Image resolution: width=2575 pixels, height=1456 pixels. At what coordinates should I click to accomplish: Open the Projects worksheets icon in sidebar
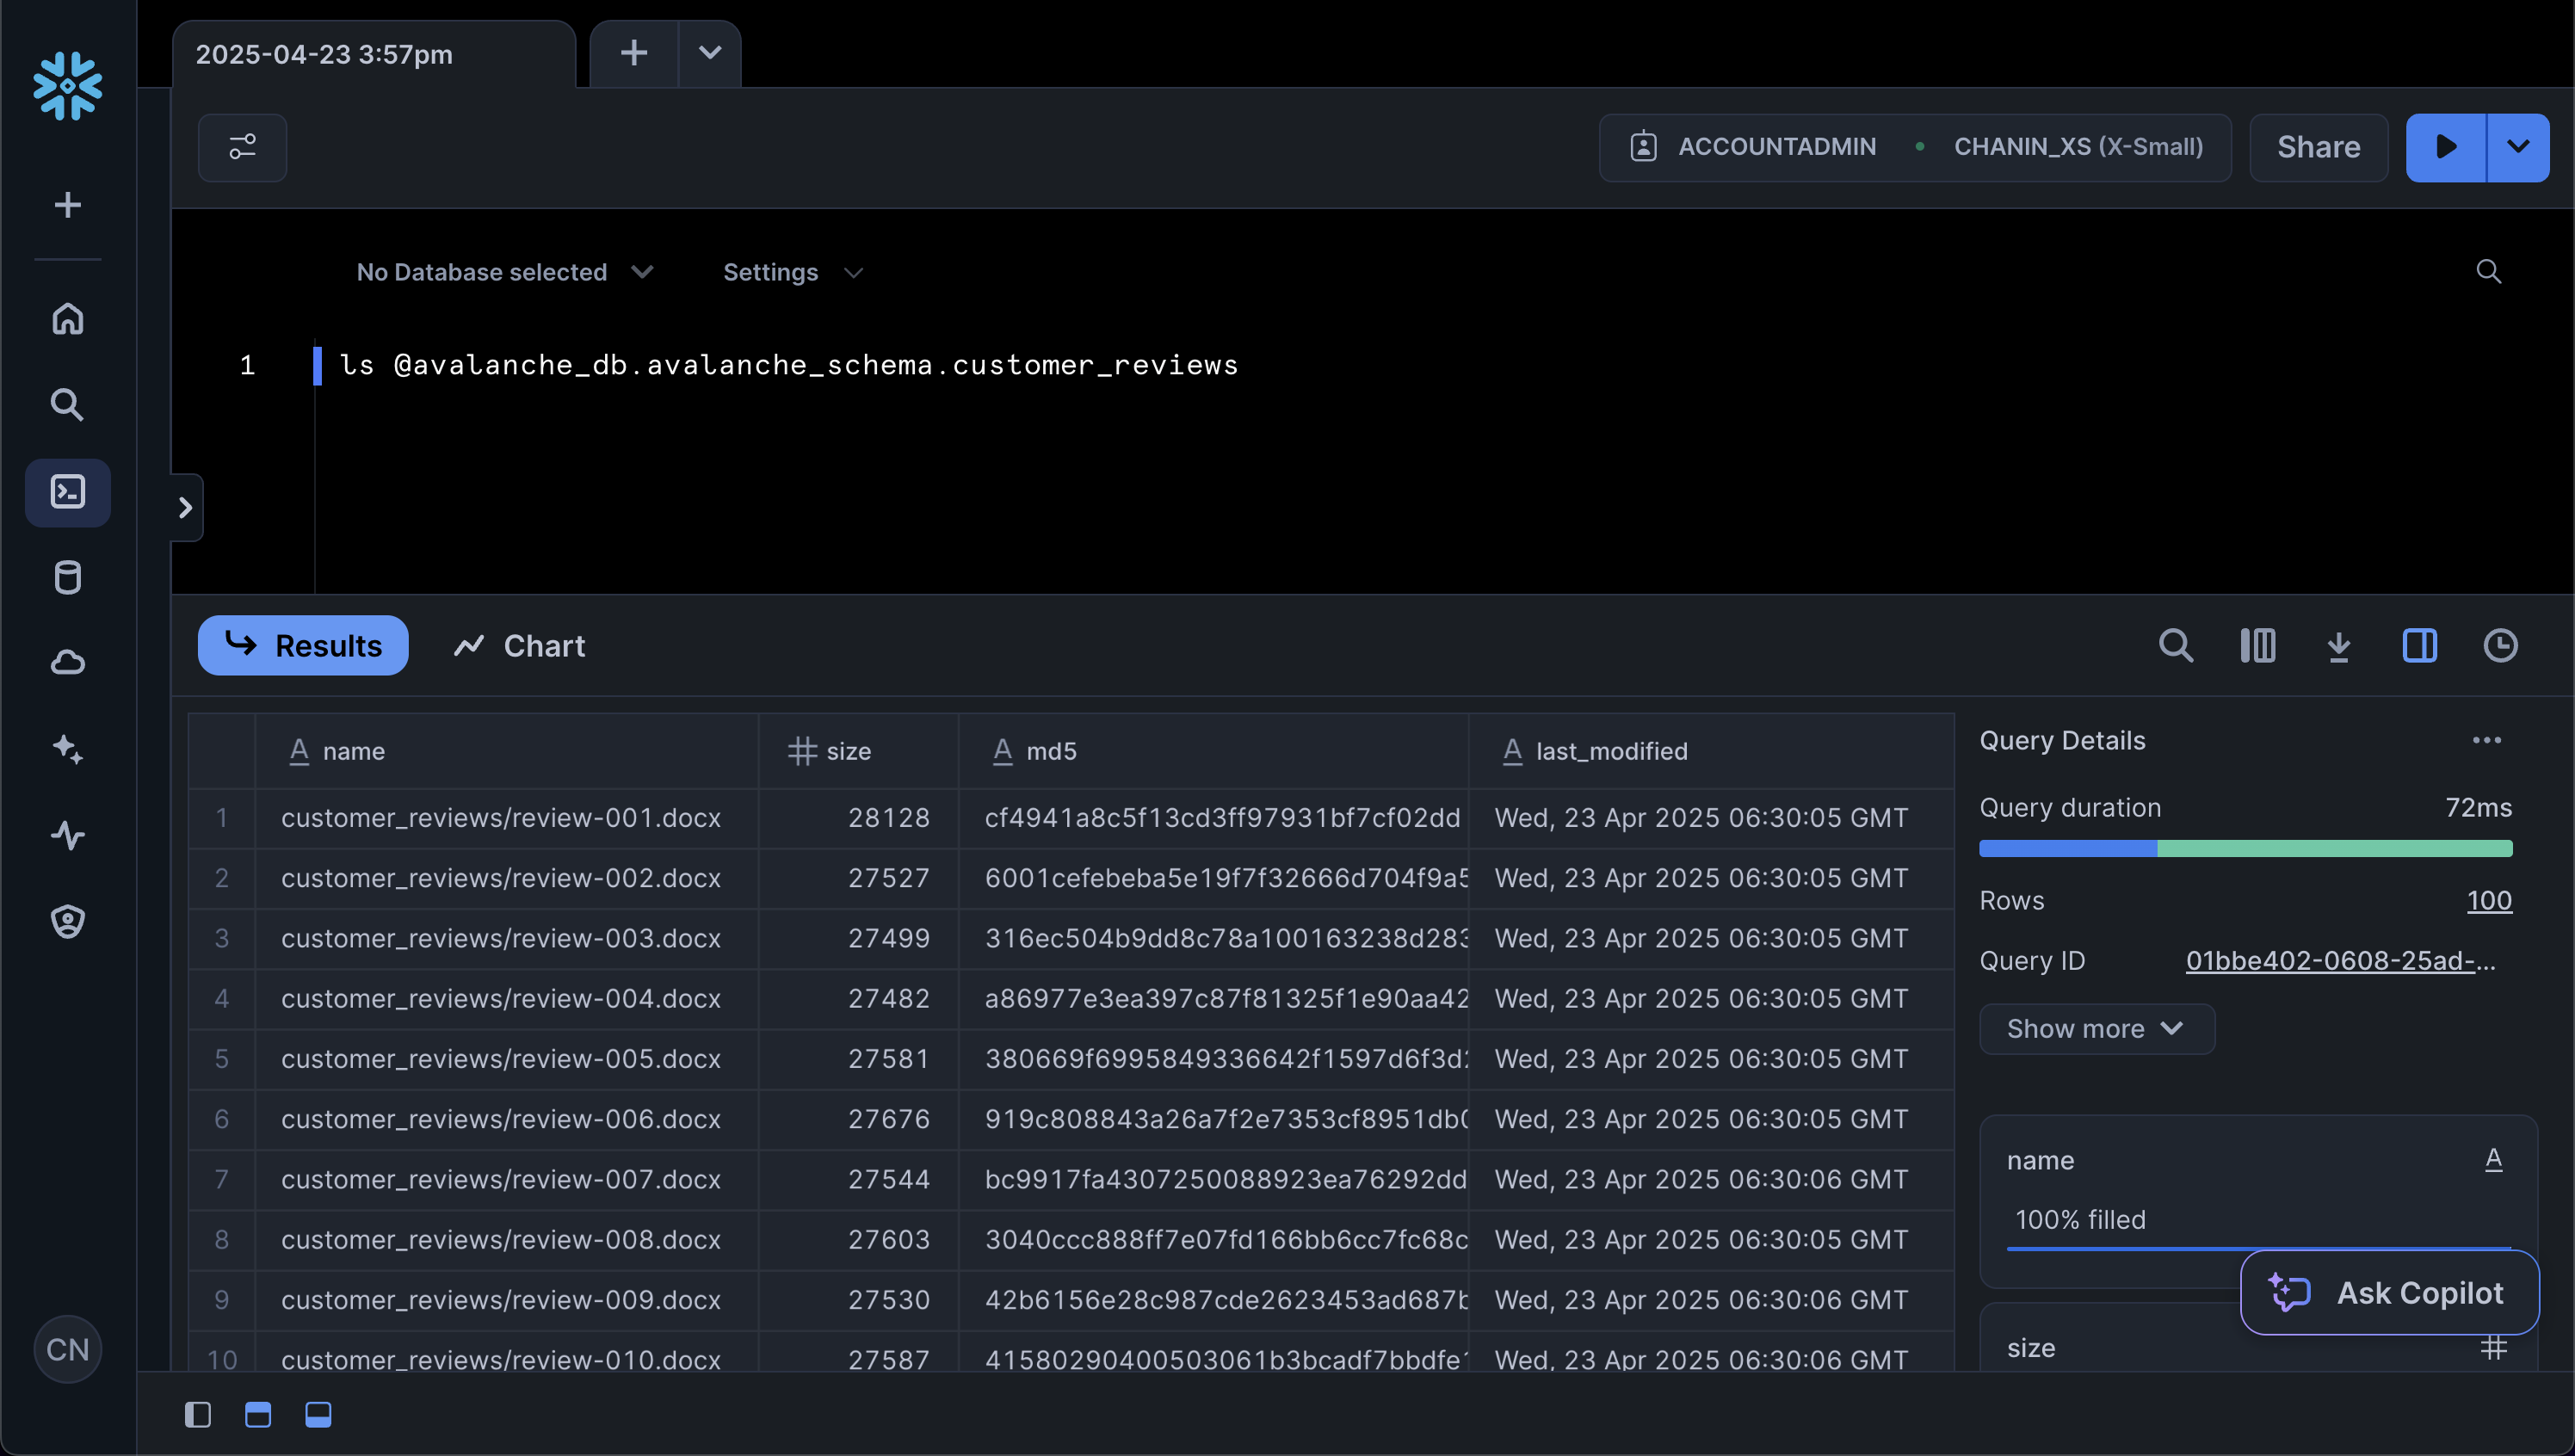67,492
